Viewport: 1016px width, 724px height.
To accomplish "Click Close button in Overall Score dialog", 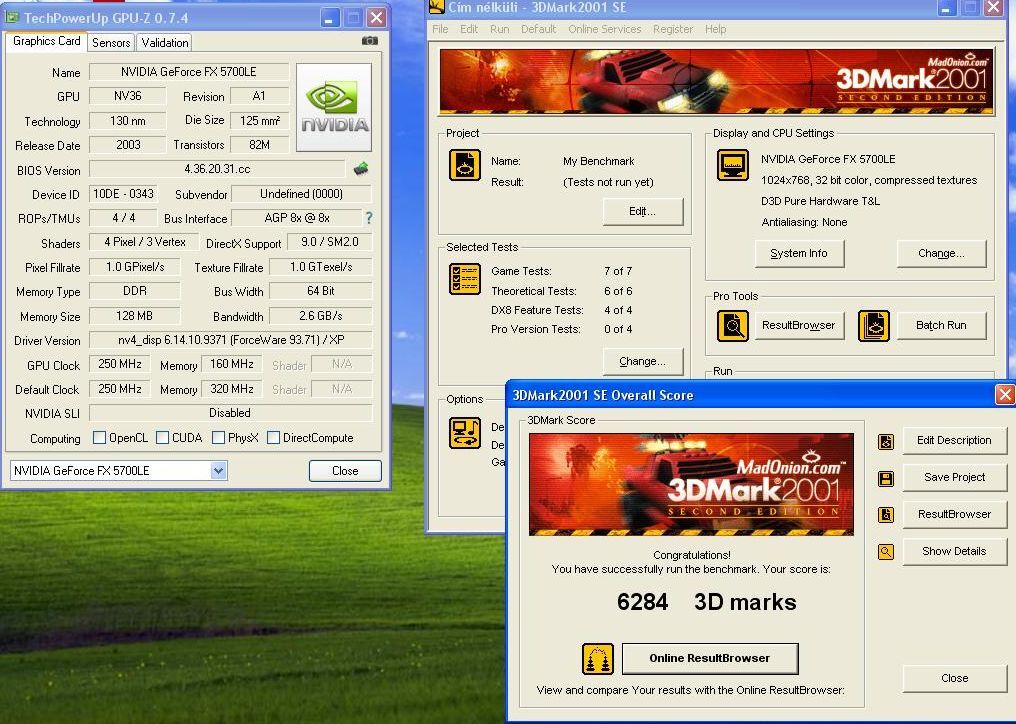I will 954,679.
